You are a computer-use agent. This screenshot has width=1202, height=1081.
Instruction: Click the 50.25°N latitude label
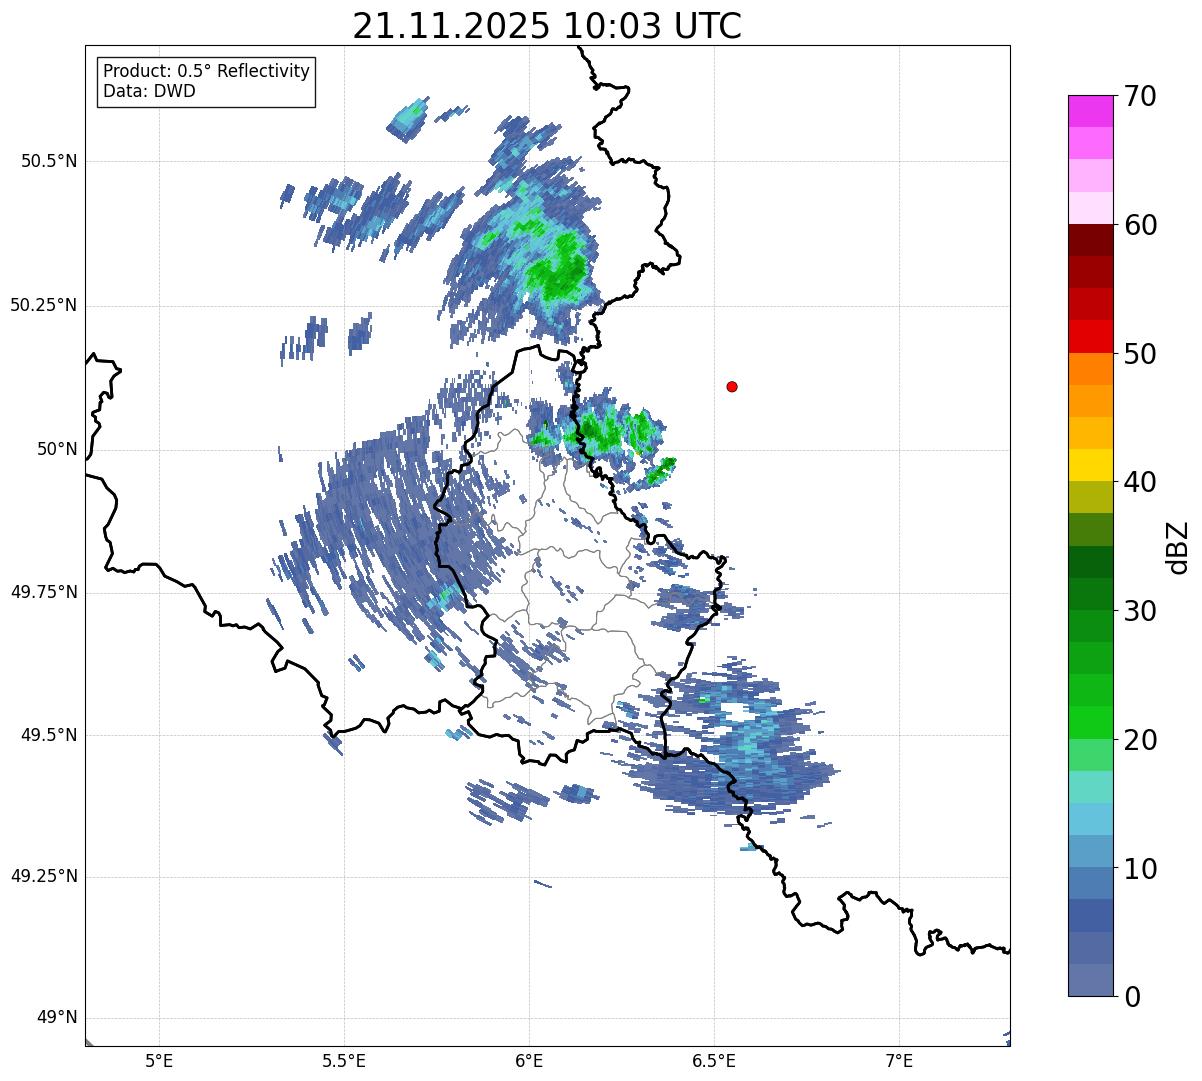[44, 305]
